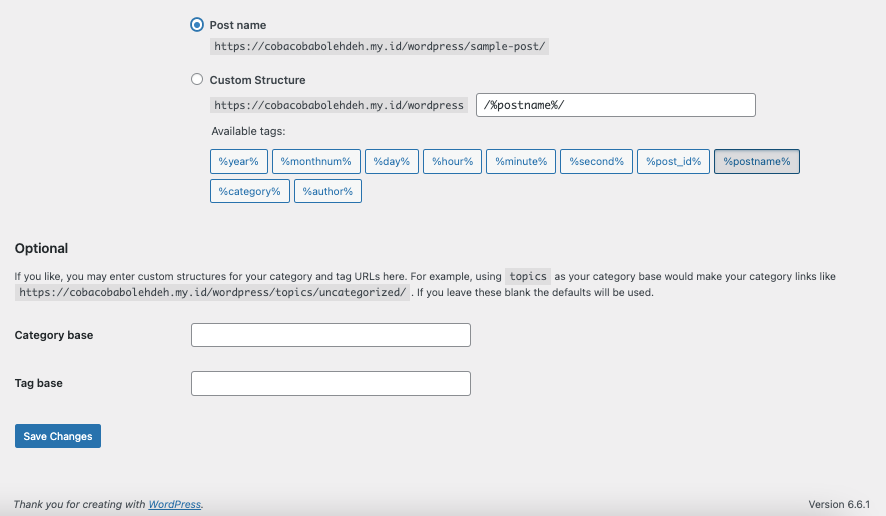This screenshot has height=516, width=886.
Task: Focus the Tag base input field
Action: point(331,383)
